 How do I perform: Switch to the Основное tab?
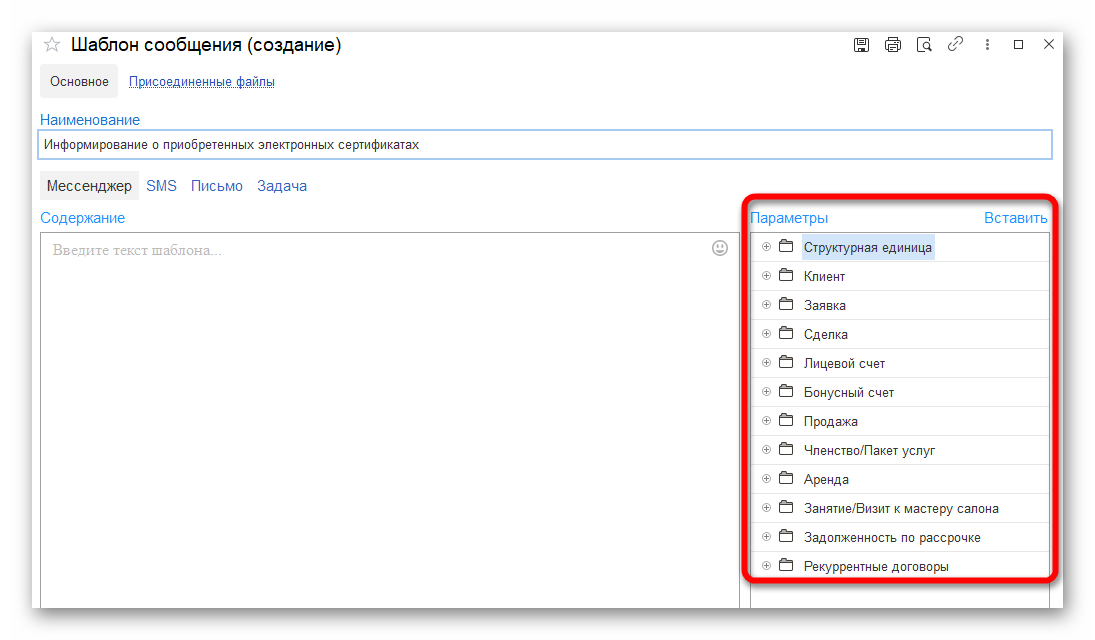point(79,82)
